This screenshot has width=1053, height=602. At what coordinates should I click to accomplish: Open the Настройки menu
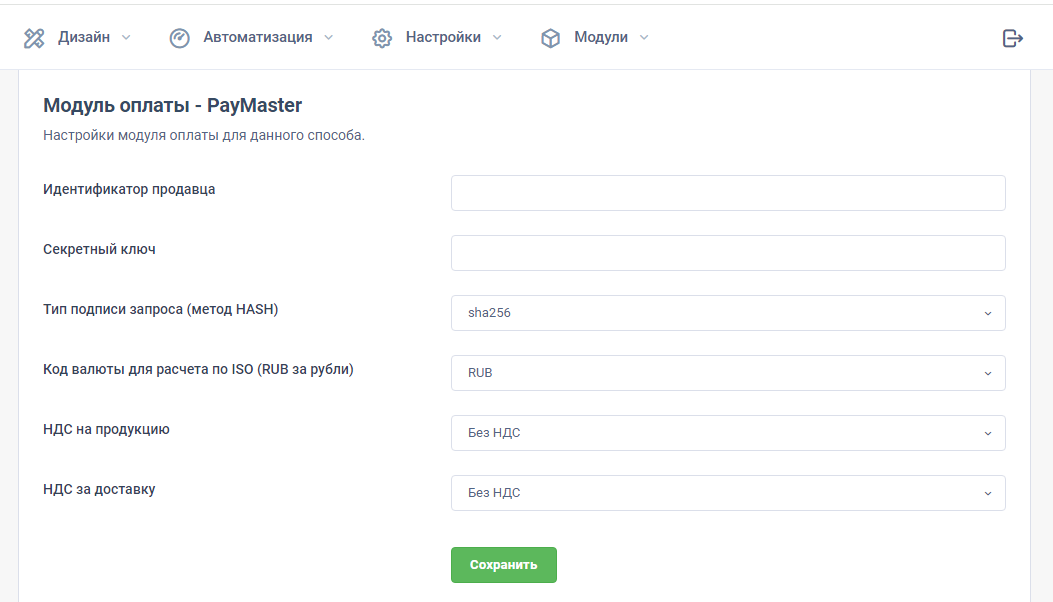(x=443, y=37)
